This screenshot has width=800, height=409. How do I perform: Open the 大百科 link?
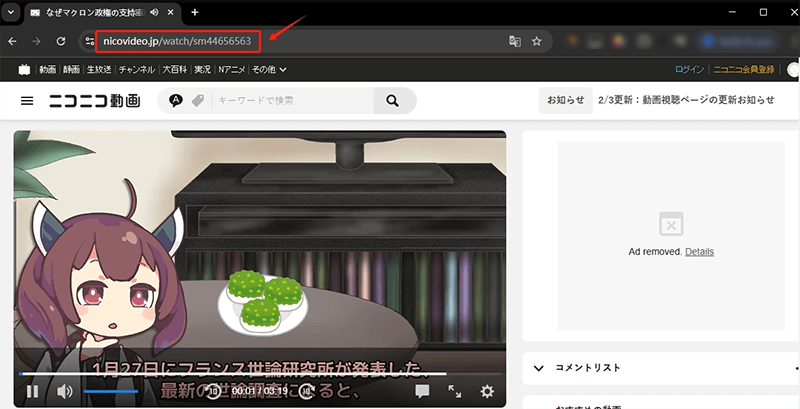(174, 69)
